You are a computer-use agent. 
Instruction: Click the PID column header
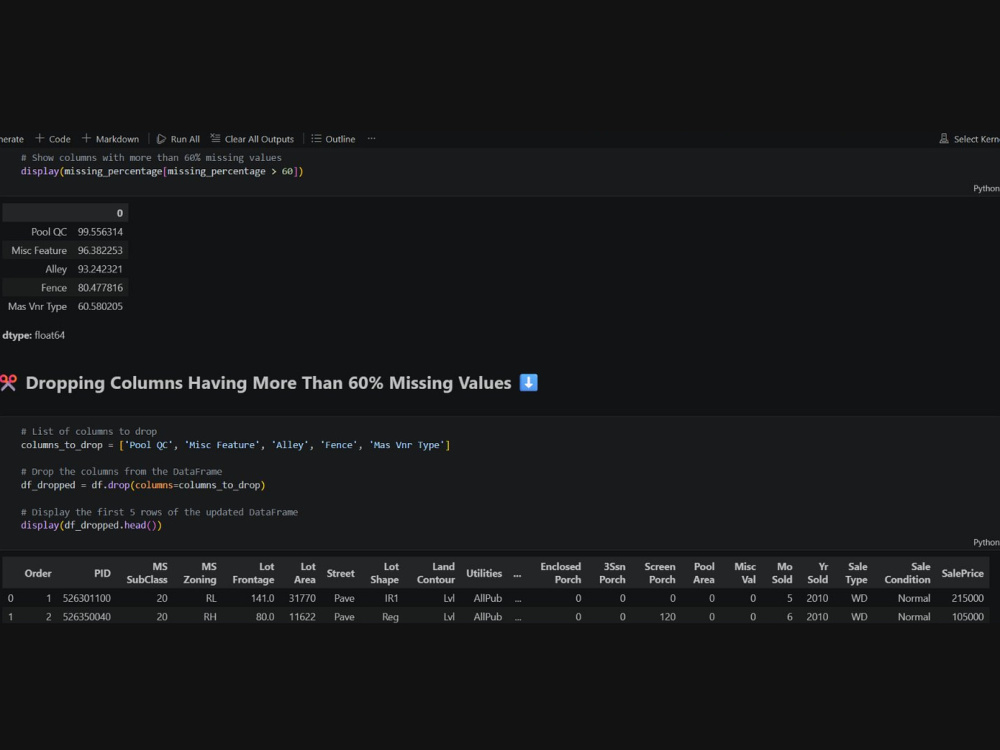[x=102, y=573]
